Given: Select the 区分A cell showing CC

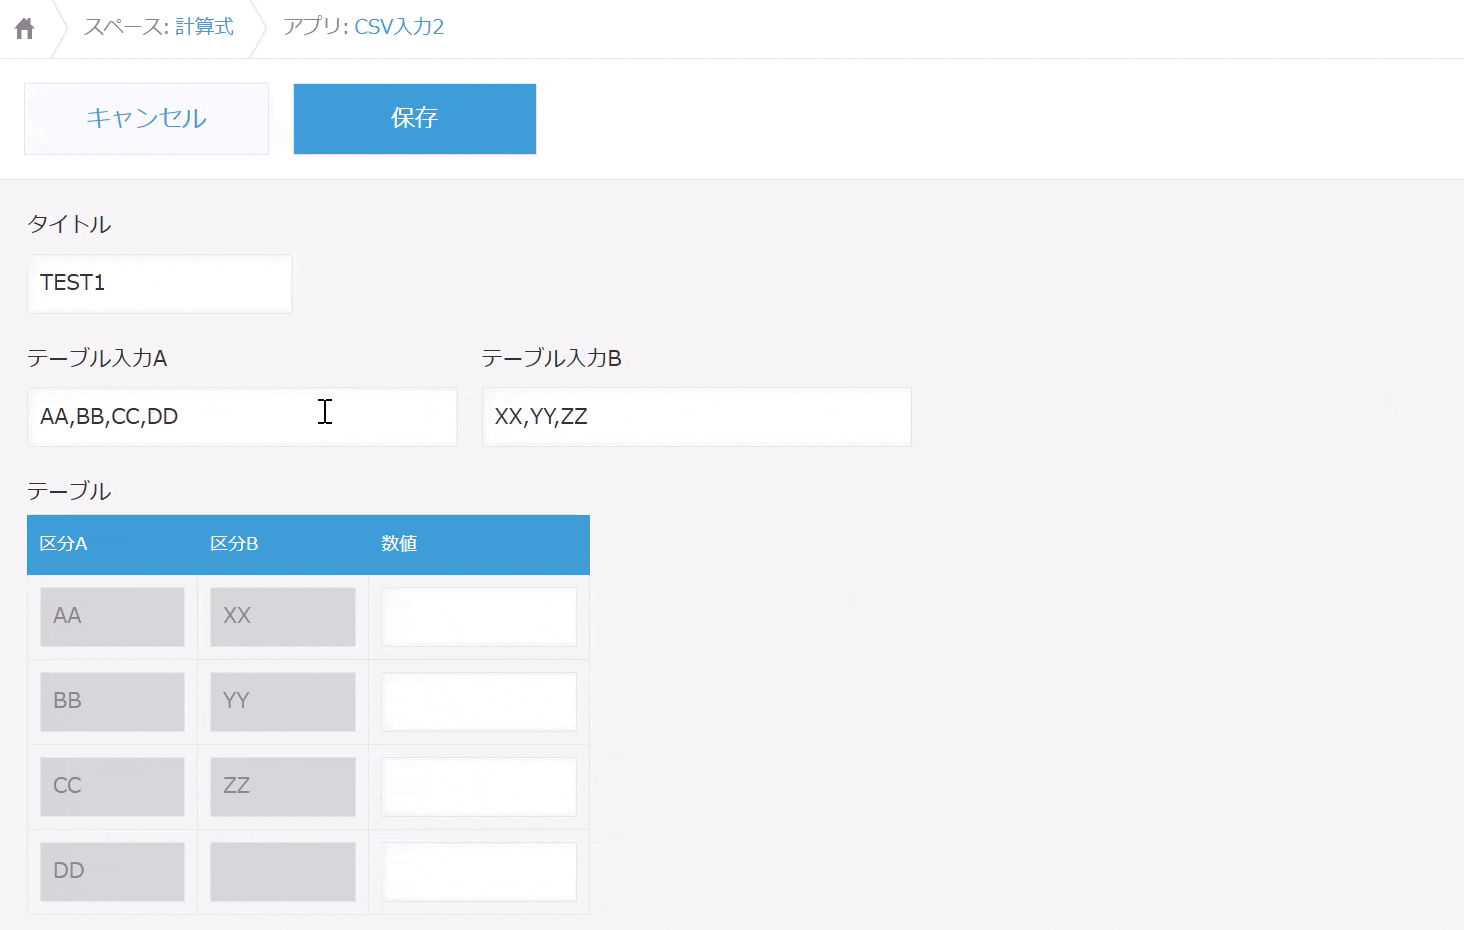Looking at the screenshot, I should pos(112,787).
